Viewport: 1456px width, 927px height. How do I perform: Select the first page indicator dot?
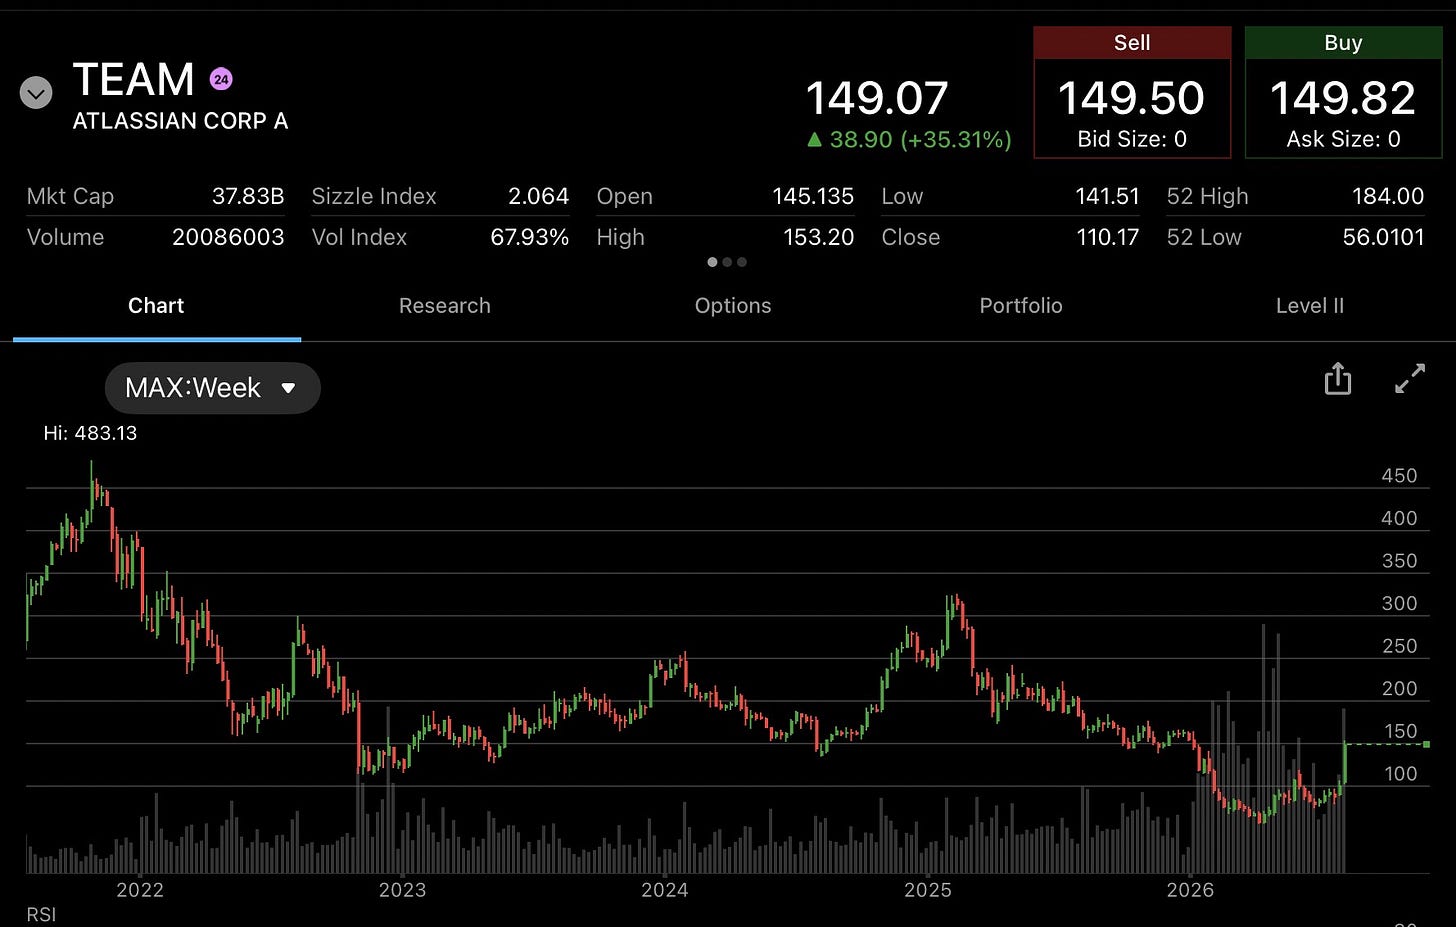tap(712, 262)
